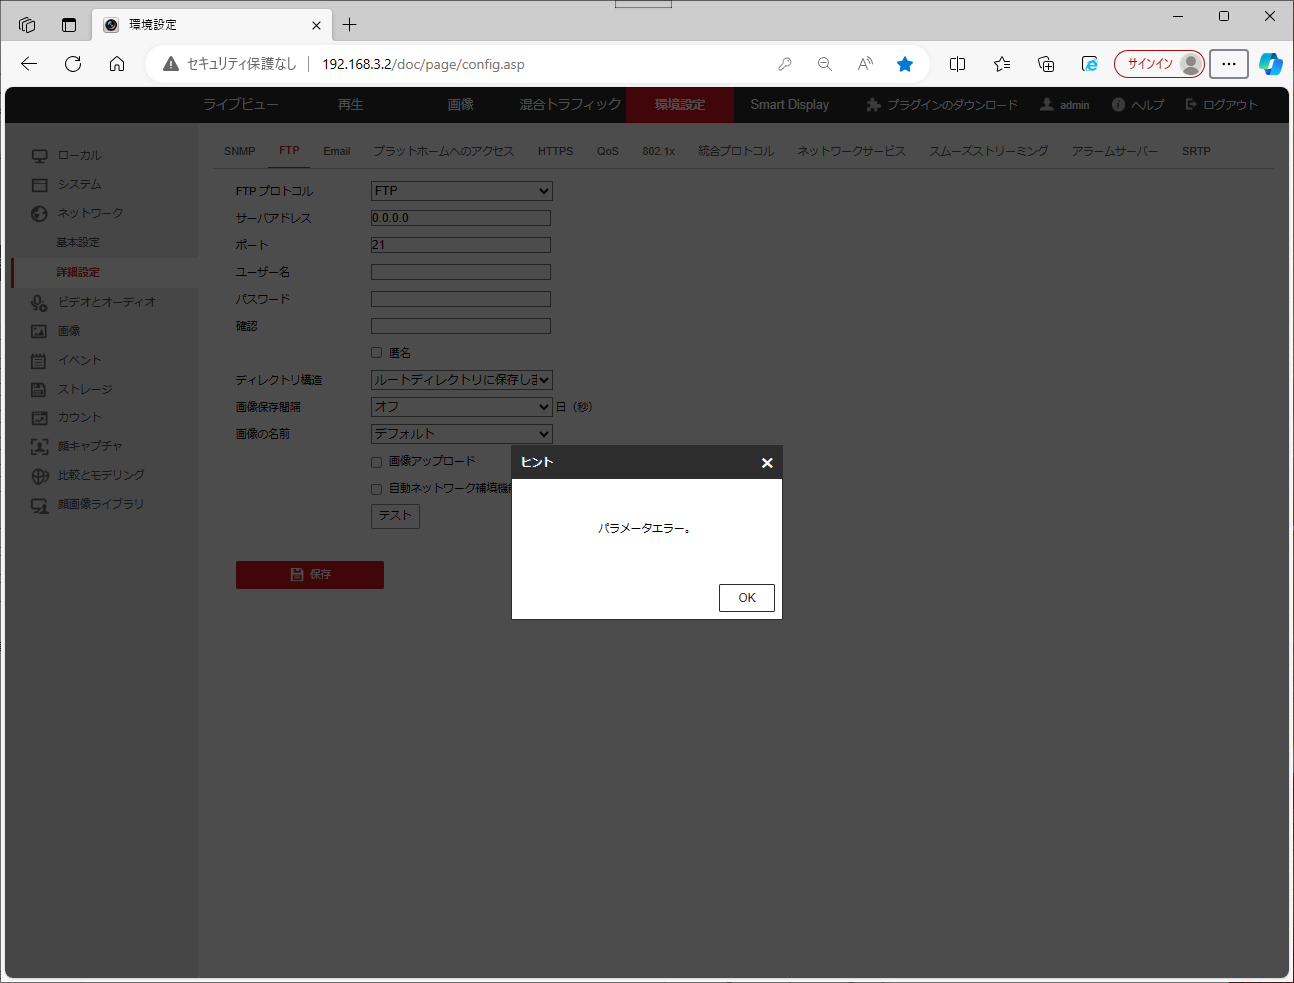The height and width of the screenshot is (983, 1294).
Task: Click the zoom magnifier icon in address bar
Action: tap(825, 64)
